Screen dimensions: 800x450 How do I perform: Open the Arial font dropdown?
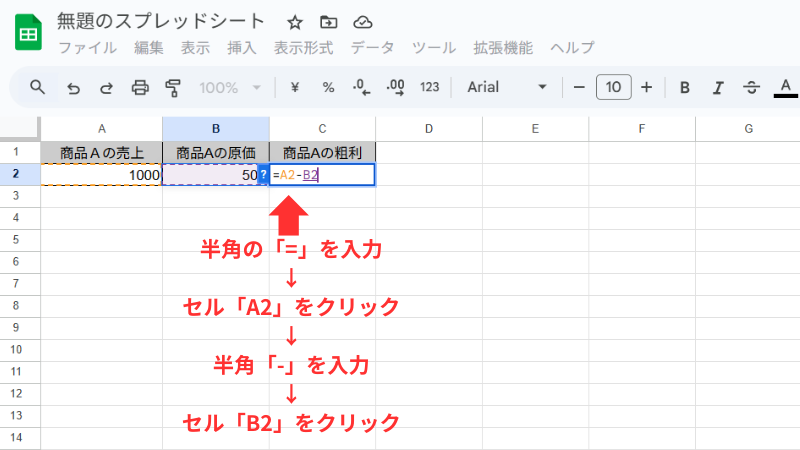[507, 87]
